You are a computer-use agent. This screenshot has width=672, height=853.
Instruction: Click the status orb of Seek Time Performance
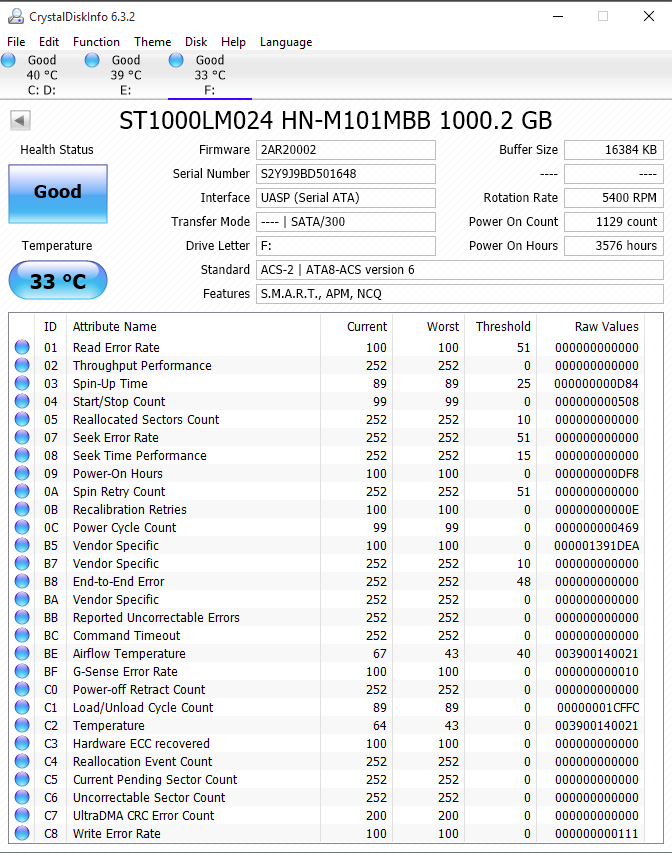coord(22,455)
